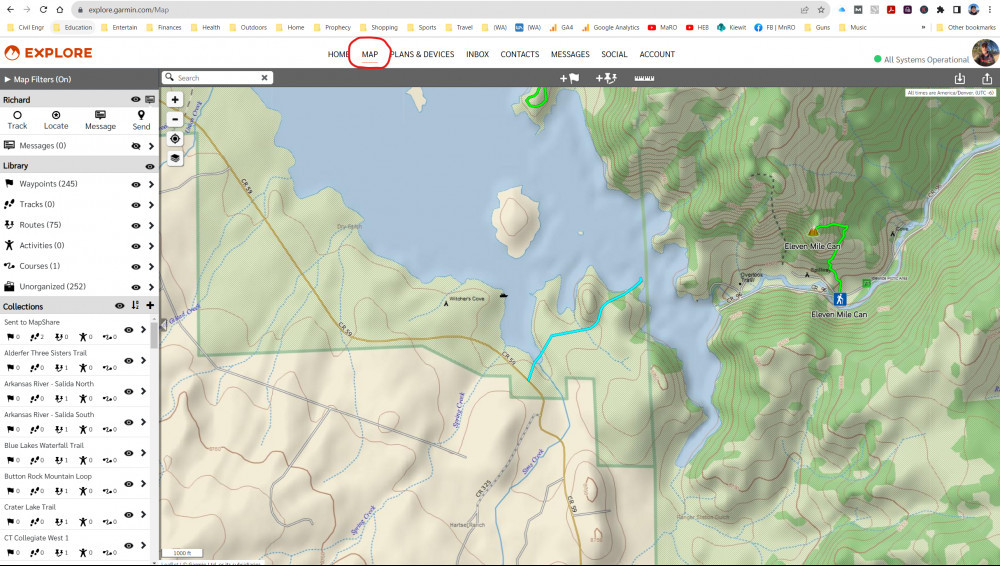Open the ACCOUNT tab
Screen dimensions: 1000x566
click(x=657, y=54)
